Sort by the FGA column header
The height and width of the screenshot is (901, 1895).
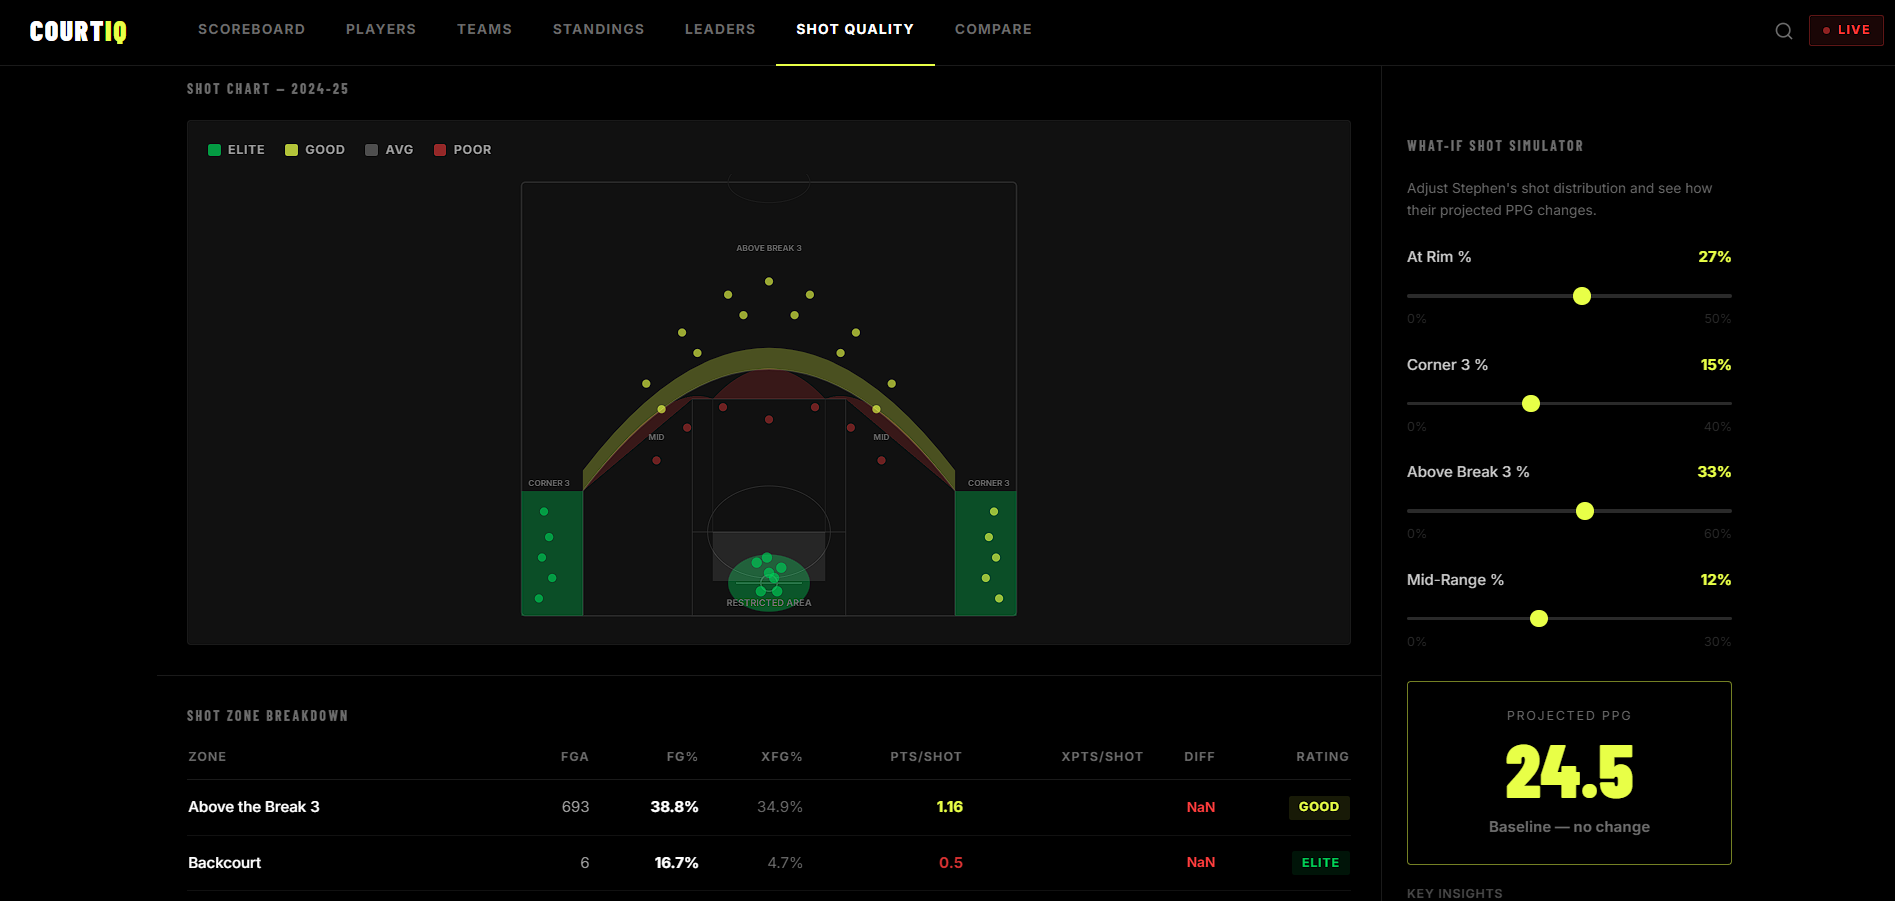(x=575, y=757)
